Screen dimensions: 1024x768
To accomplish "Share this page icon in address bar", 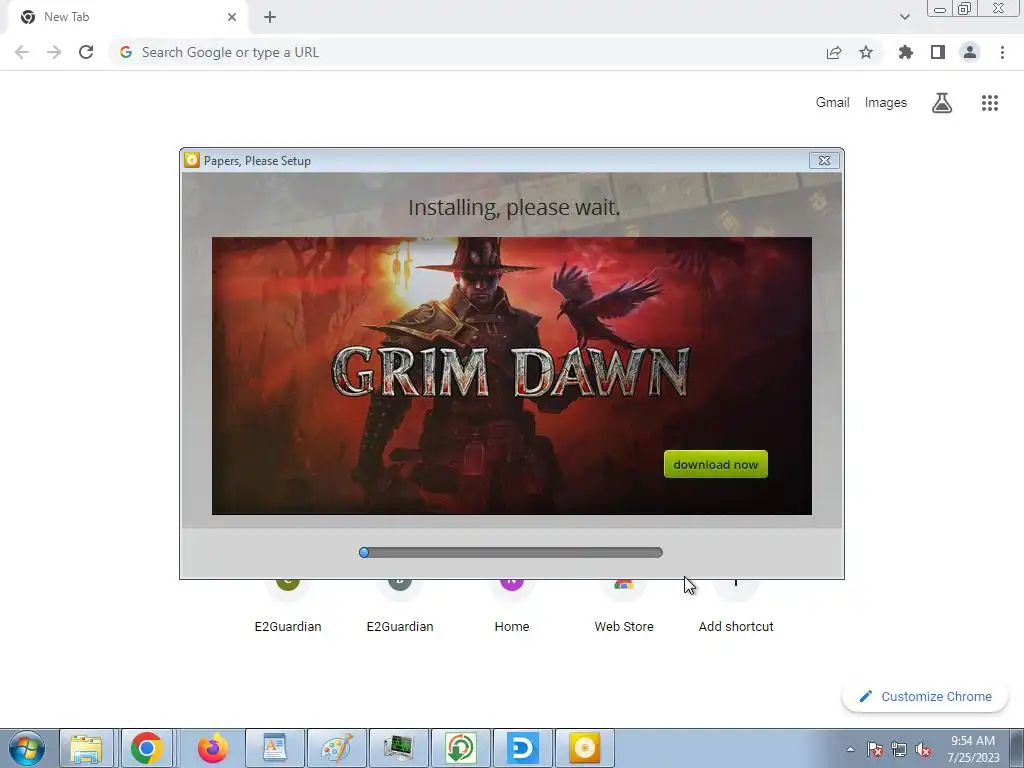I will [834, 52].
